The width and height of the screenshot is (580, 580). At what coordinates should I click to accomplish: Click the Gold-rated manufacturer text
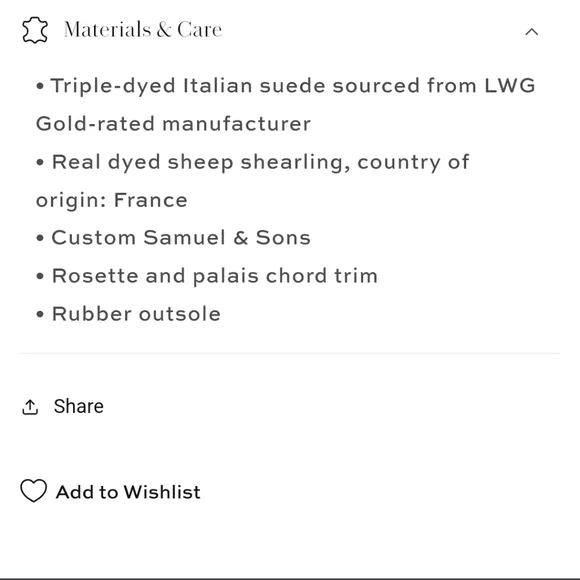(x=173, y=124)
